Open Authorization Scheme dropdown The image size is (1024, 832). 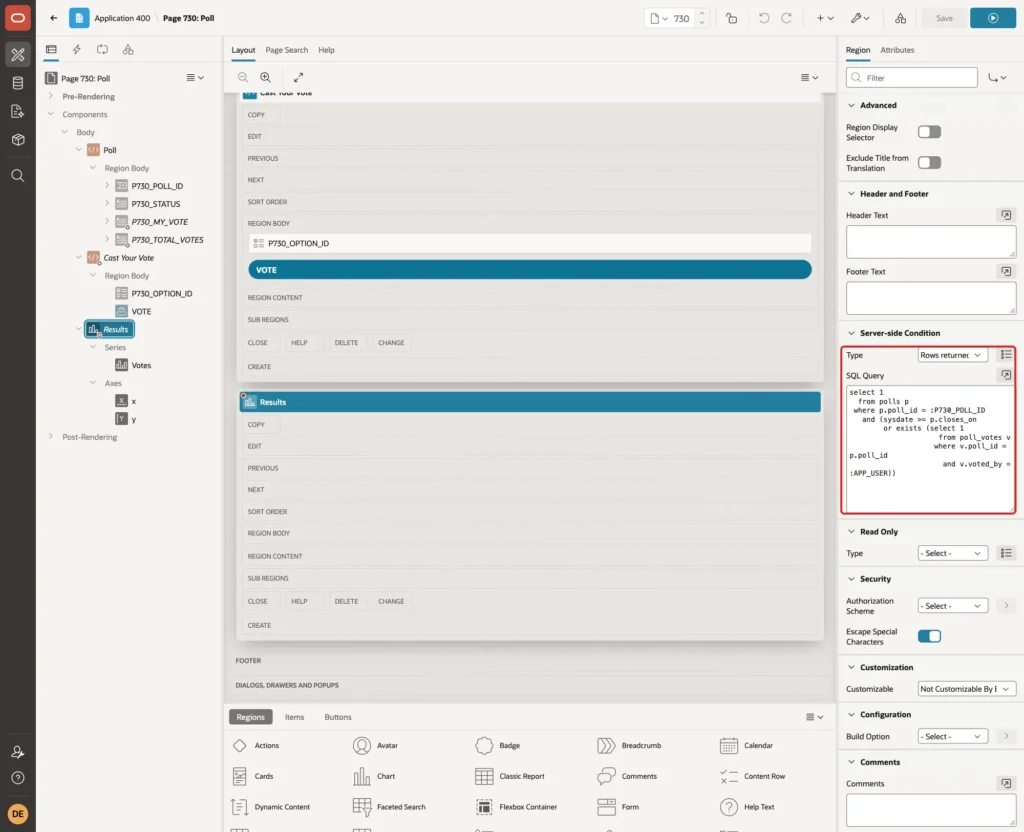pos(952,606)
